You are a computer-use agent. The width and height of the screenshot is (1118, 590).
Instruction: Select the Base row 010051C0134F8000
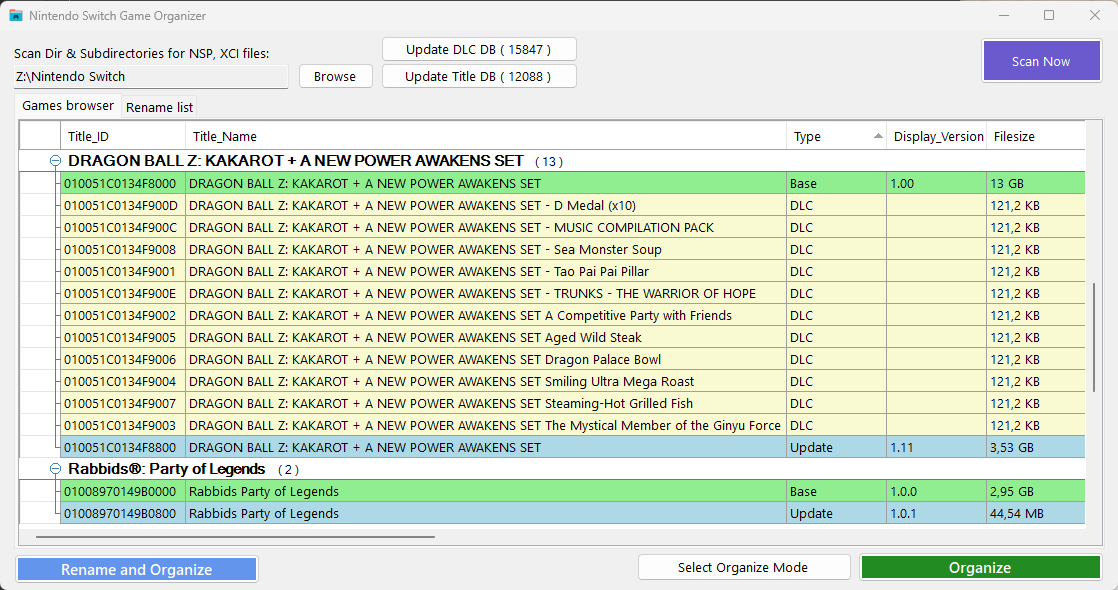pos(573,183)
